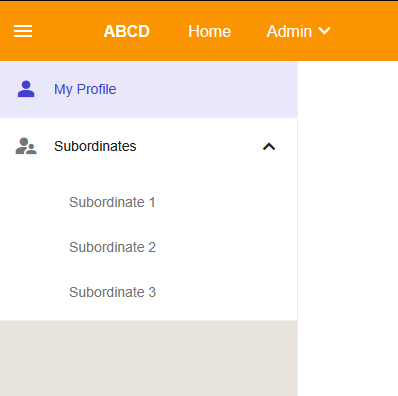Open Subordinate 2 from the list
398x396 pixels.
tap(112, 247)
